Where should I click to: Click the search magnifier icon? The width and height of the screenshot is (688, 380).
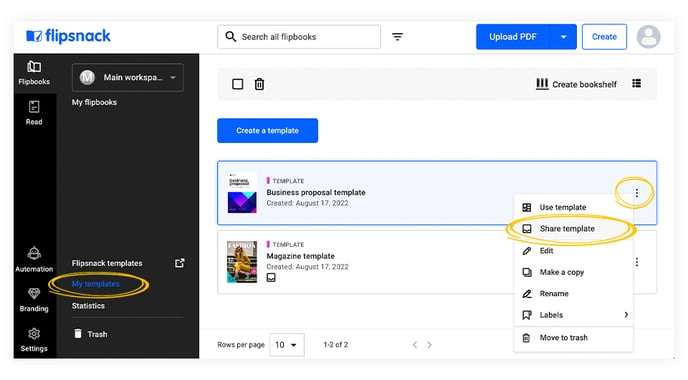[x=231, y=36]
